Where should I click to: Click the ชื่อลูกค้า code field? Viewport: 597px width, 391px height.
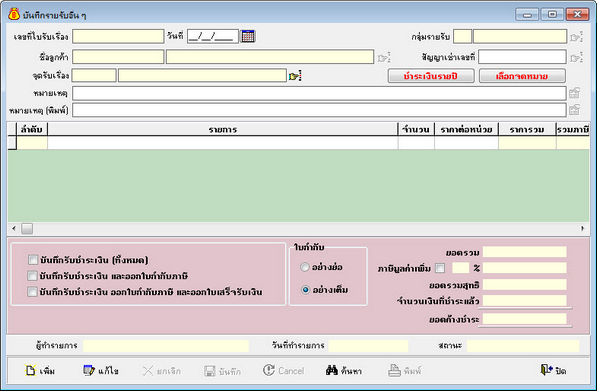click(118, 57)
